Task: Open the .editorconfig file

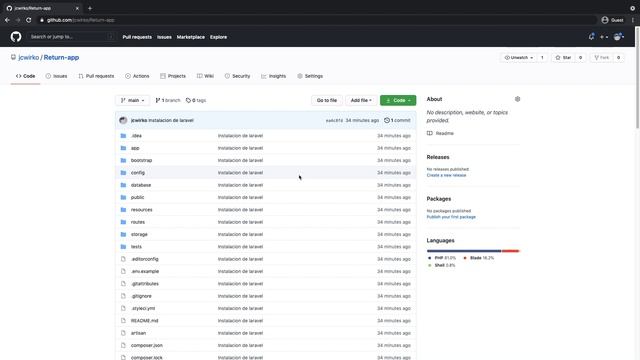Action: (144, 259)
